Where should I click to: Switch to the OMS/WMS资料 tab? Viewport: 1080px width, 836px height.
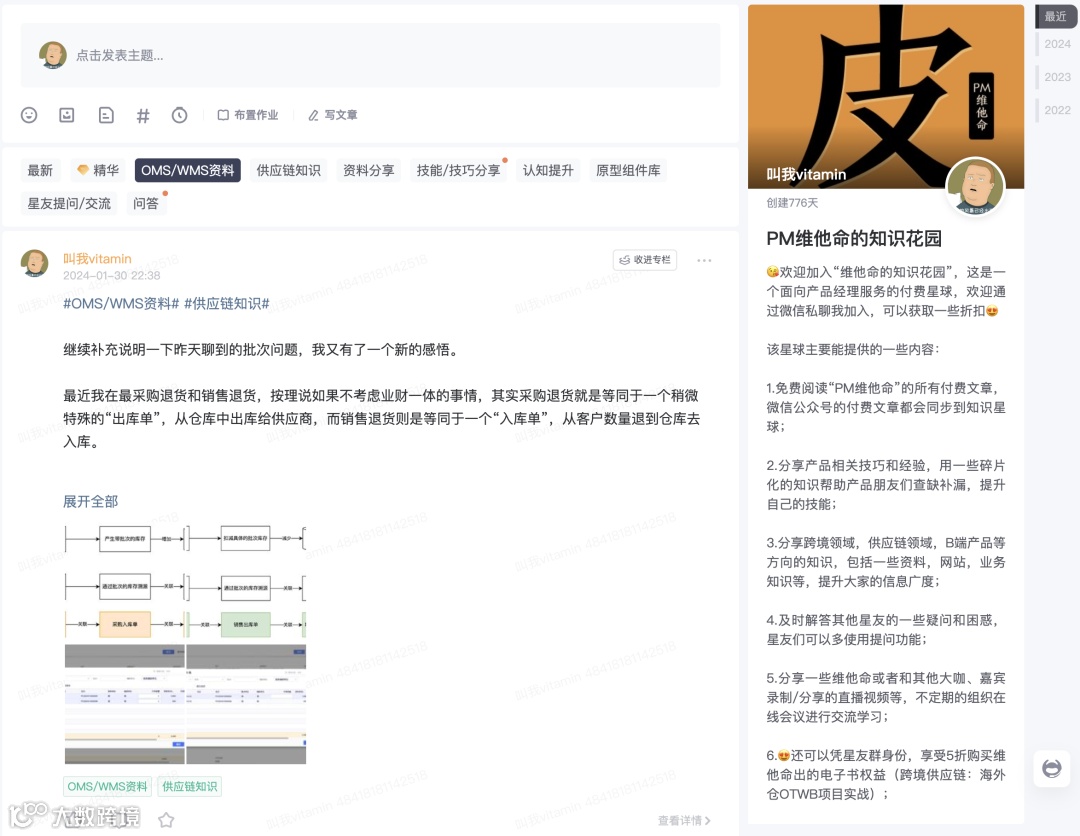pyautogui.click(x=187, y=170)
